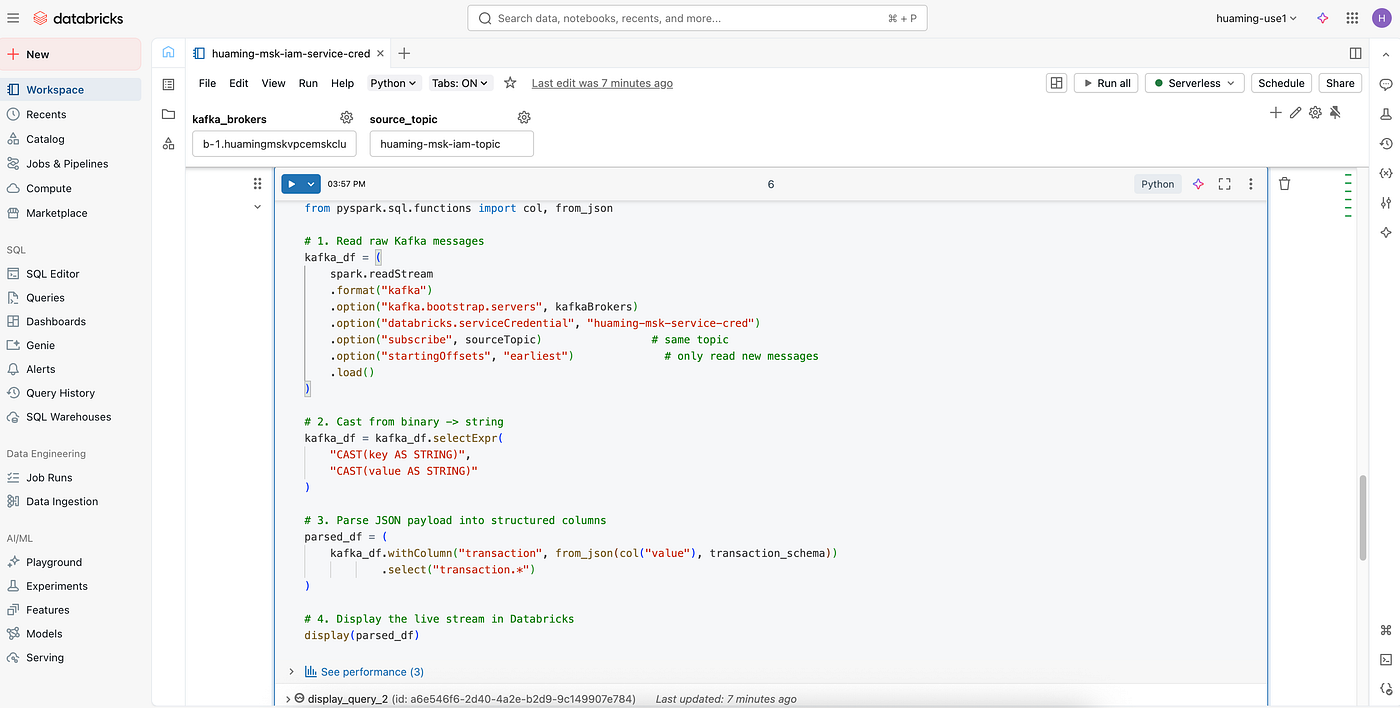Open the environment sliders icon in right rail

coord(1386,203)
